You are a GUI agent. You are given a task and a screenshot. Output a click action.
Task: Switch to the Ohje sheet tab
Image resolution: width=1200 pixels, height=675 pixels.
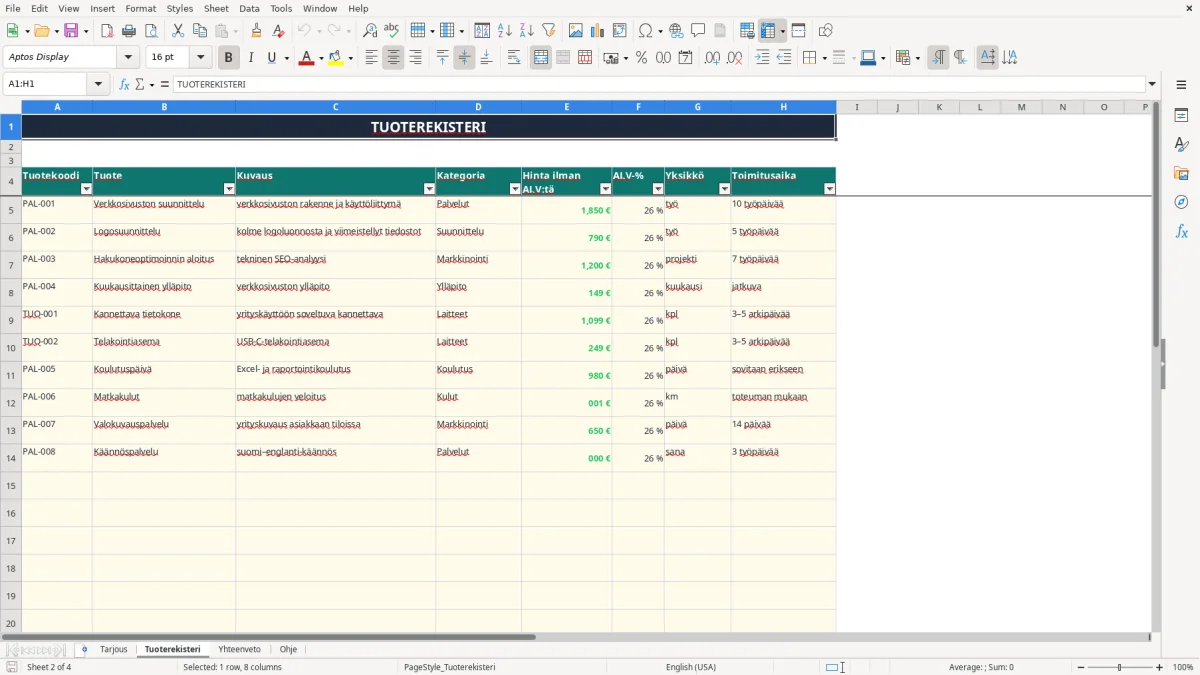pyautogui.click(x=288, y=649)
